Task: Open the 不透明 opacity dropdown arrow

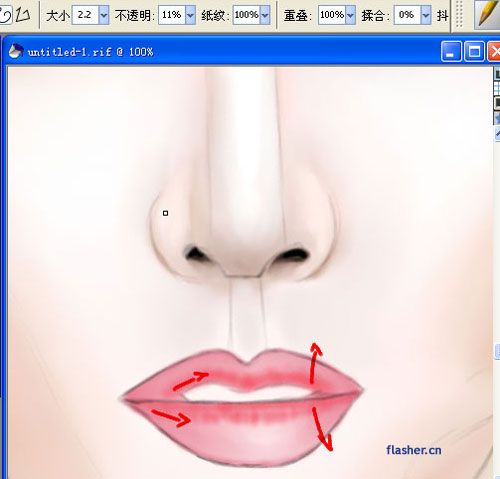Action: click(190, 15)
